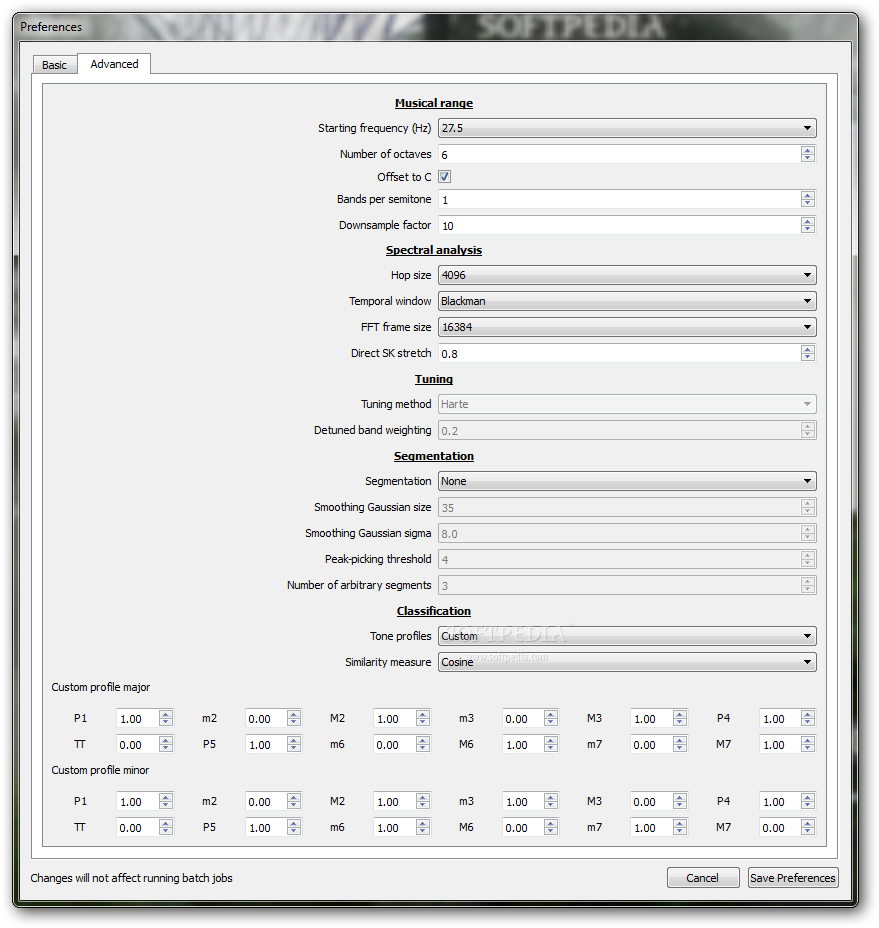
Task: Increase Custom profile minor M6 value
Action: pos(550,823)
